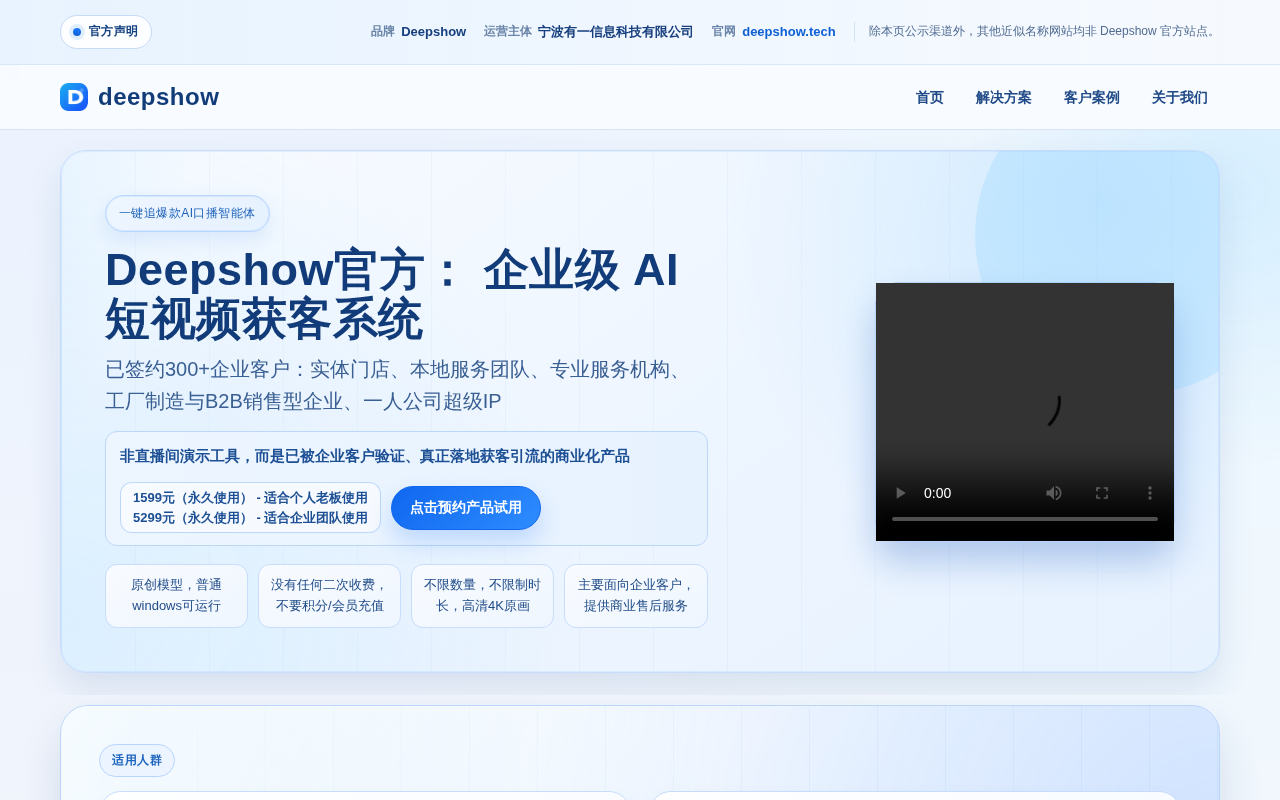This screenshot has height=800, width=1280.
Task: Open the 客户案例 page
Action: (1092, 98)
